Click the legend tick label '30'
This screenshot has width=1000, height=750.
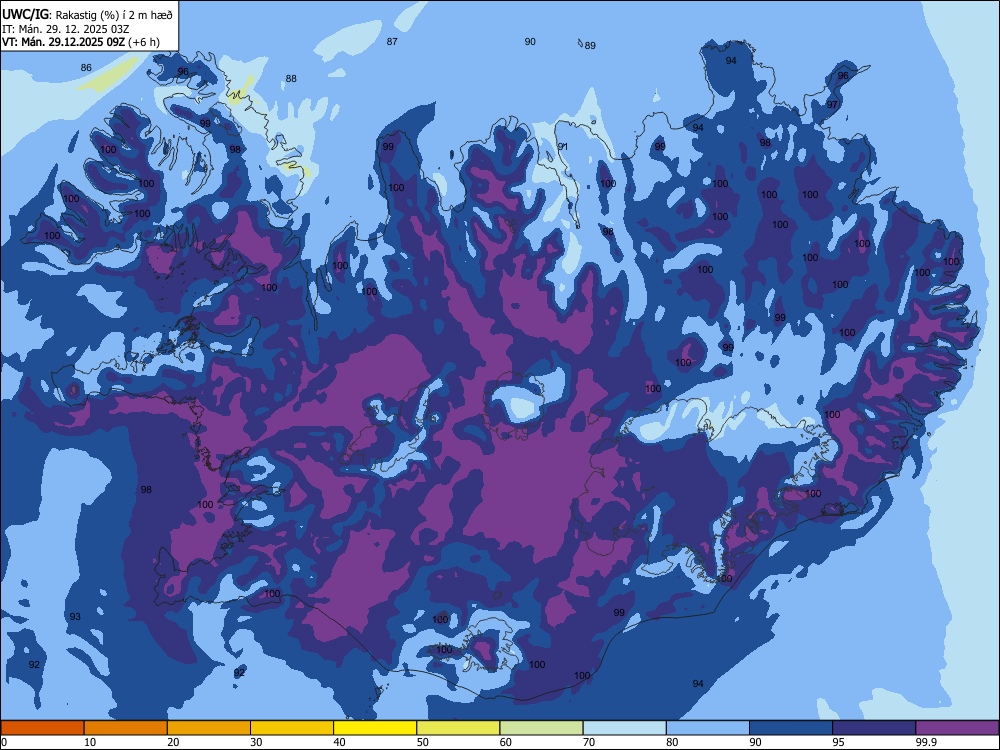(256, 742)
